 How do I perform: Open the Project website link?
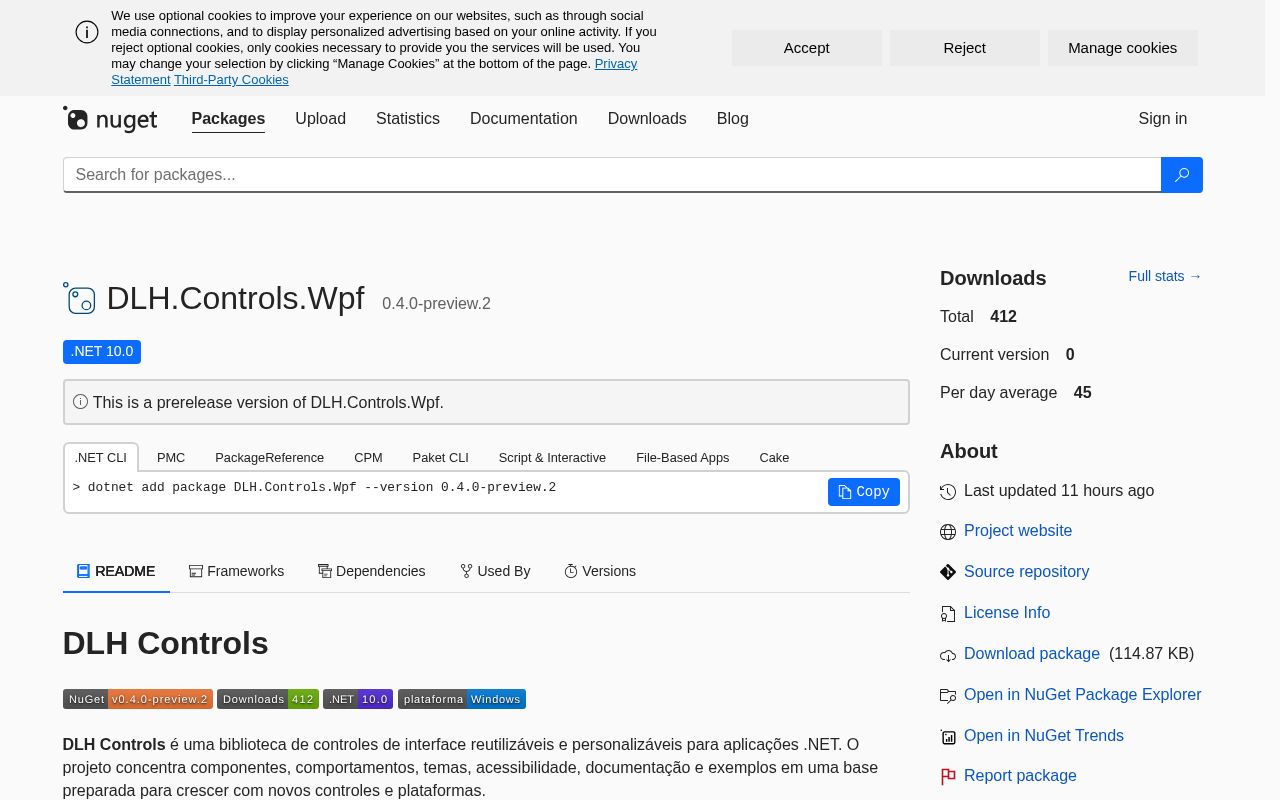1018,531
